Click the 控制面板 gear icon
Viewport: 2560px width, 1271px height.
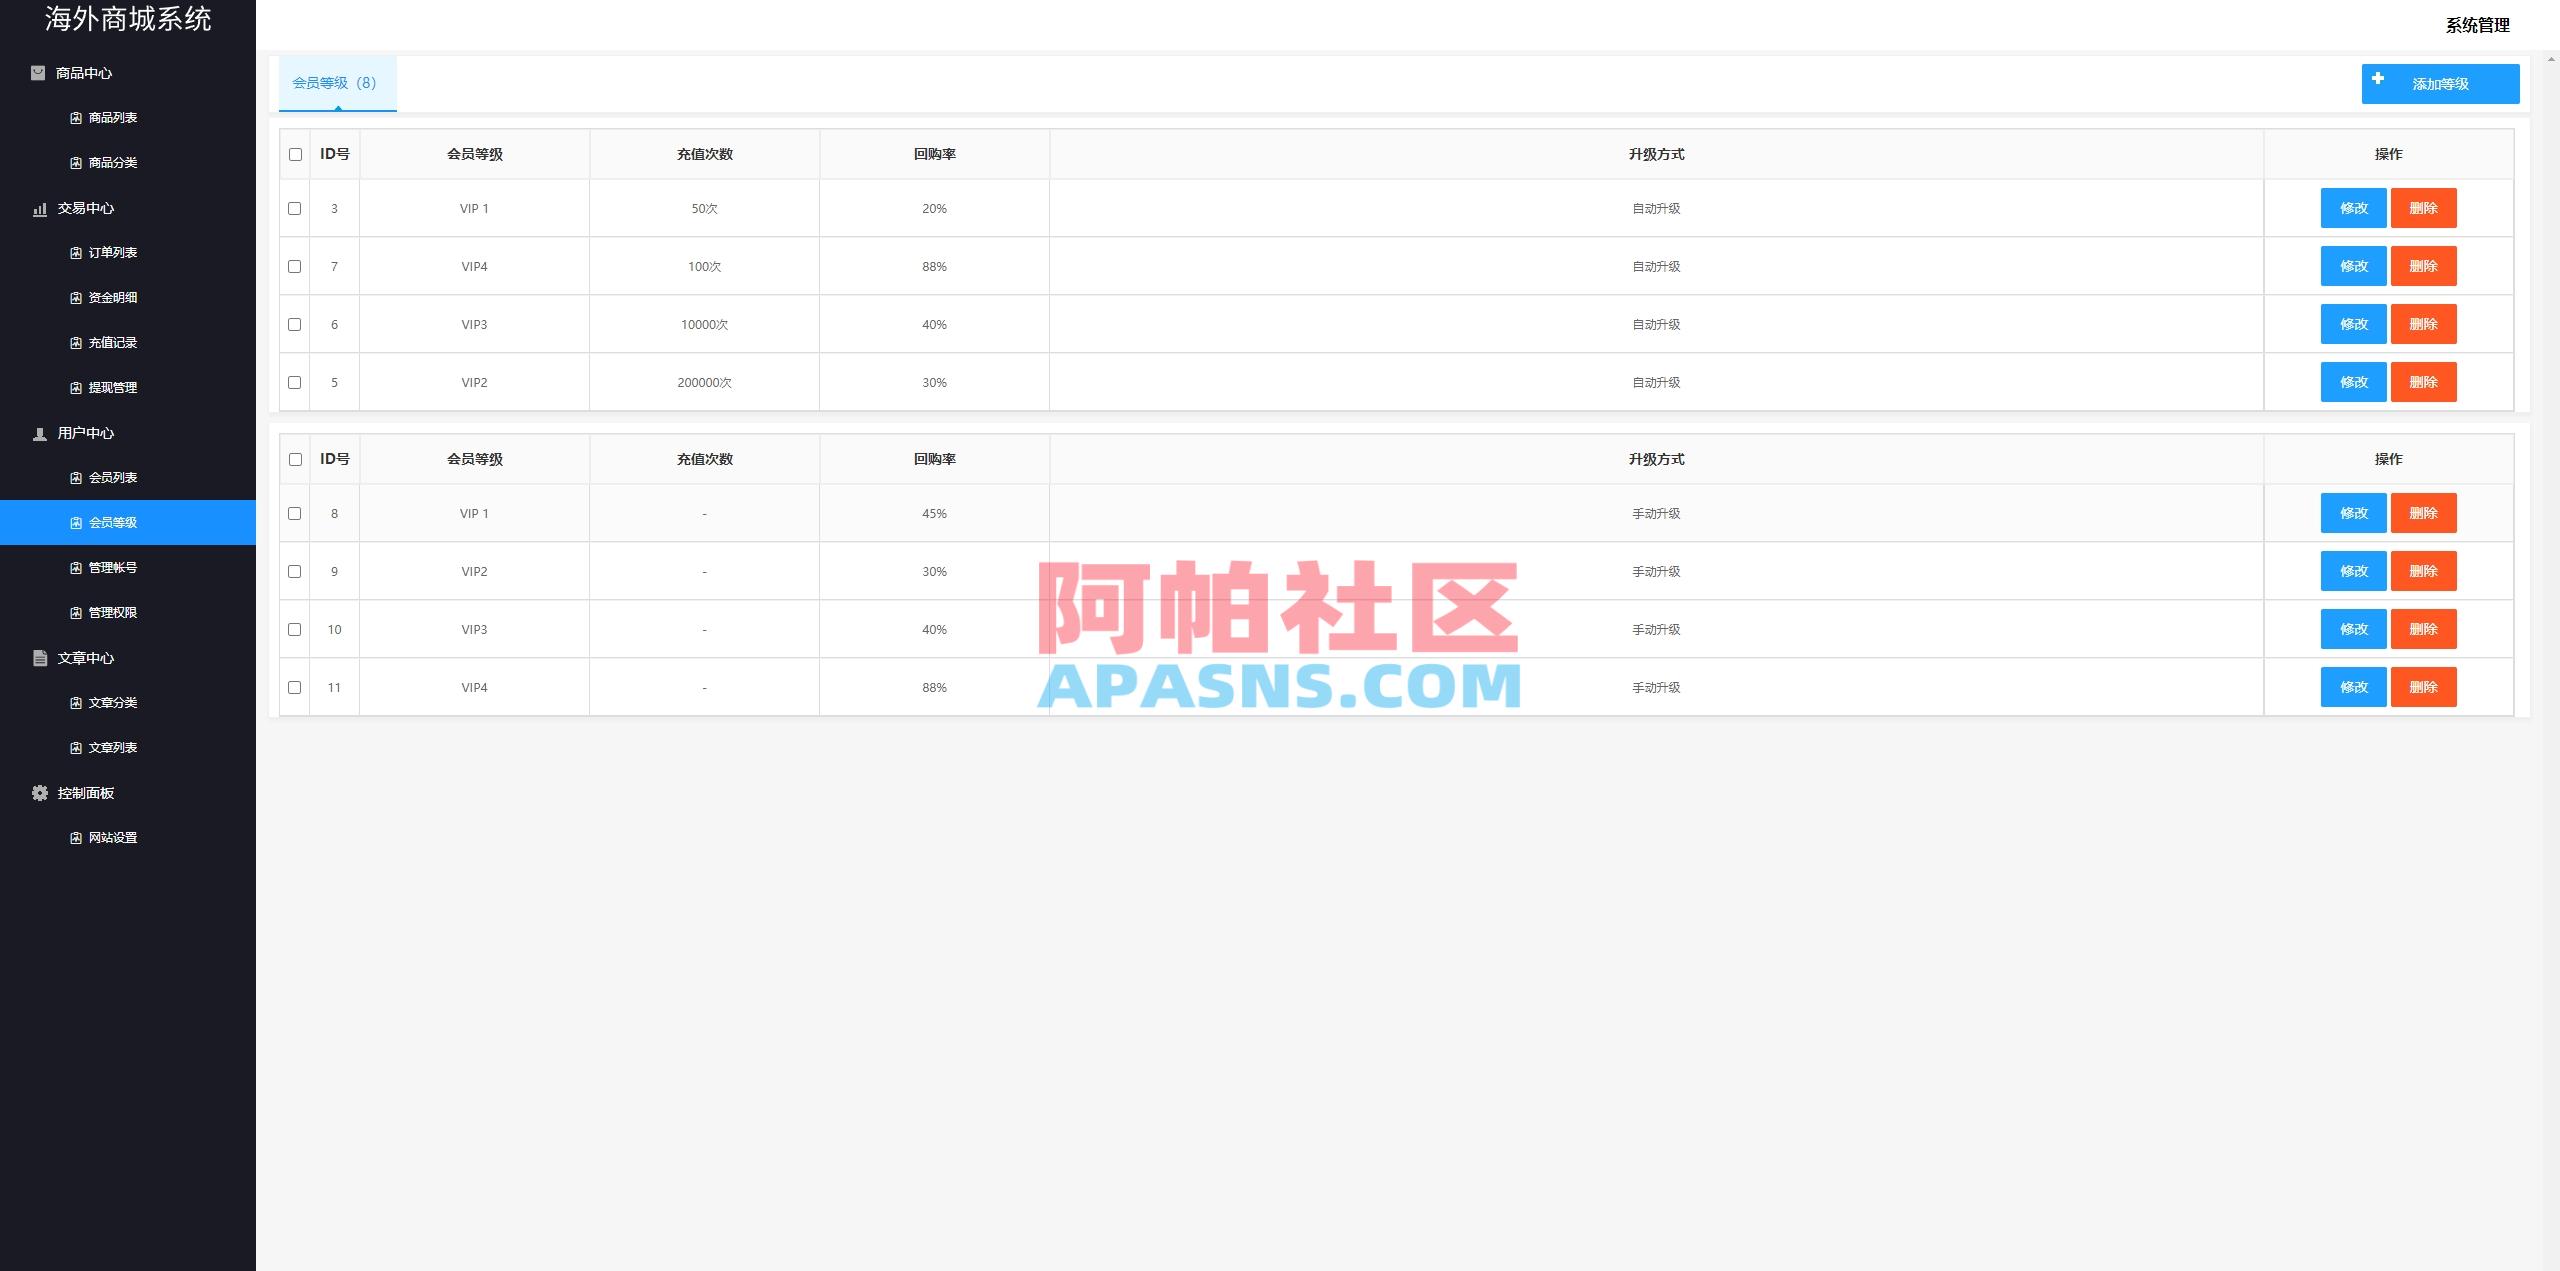(39, 793)
